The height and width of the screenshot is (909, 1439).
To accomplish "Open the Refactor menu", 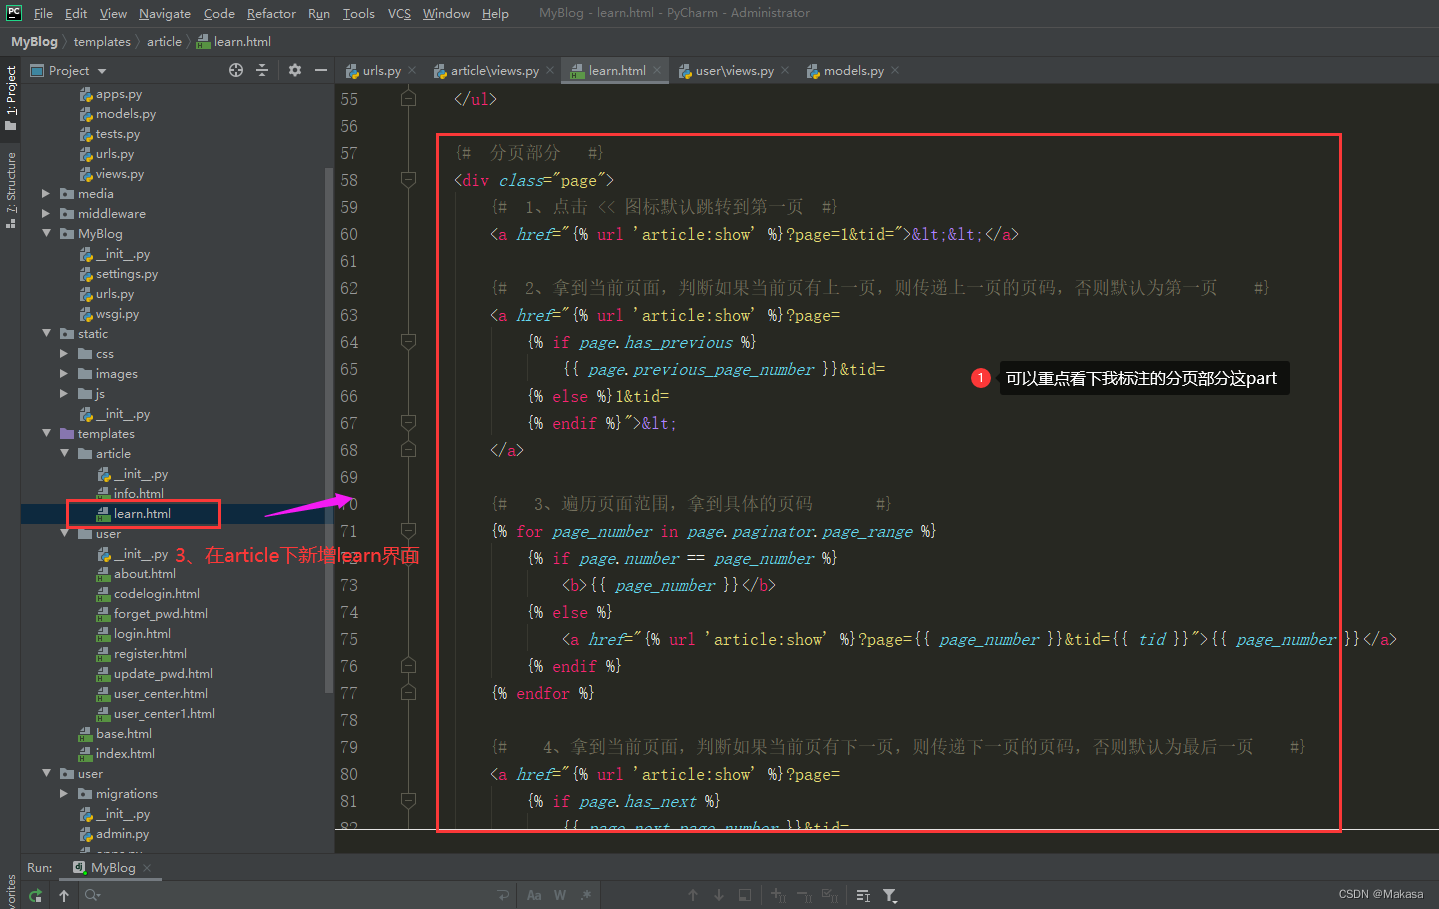I will [271, 13].
